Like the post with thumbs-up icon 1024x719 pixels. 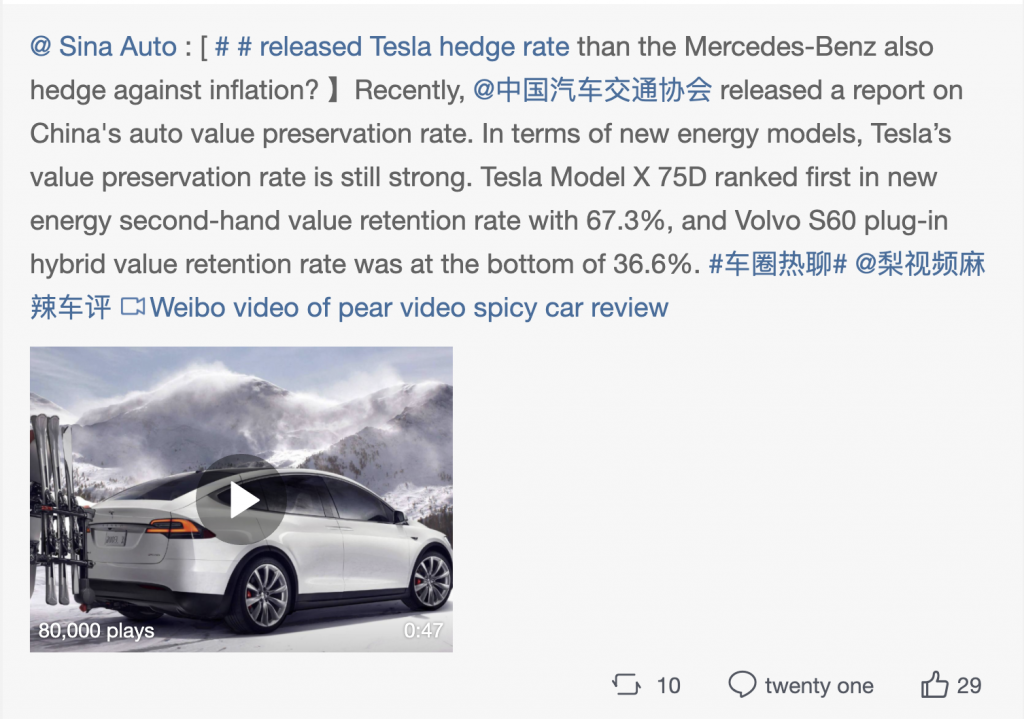click(x=934, y=684)
